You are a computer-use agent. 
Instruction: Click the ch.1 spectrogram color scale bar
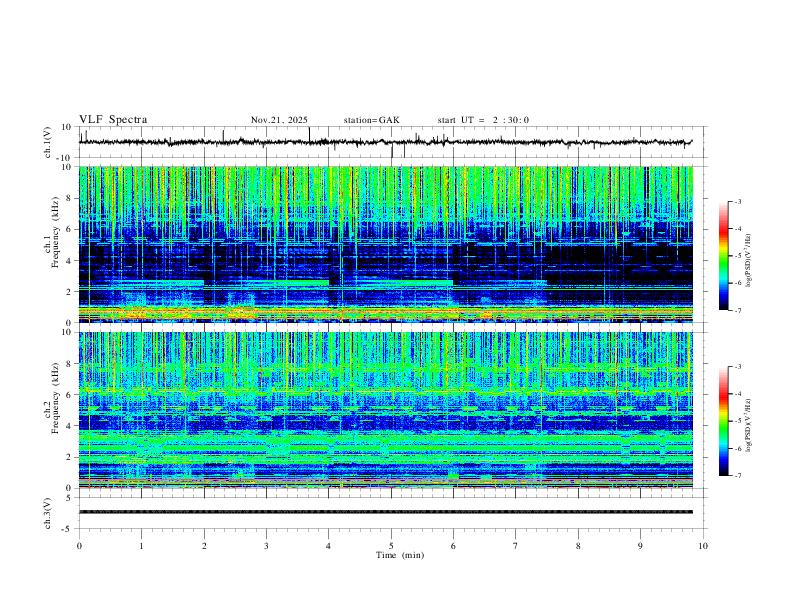(x=724, y=256)
